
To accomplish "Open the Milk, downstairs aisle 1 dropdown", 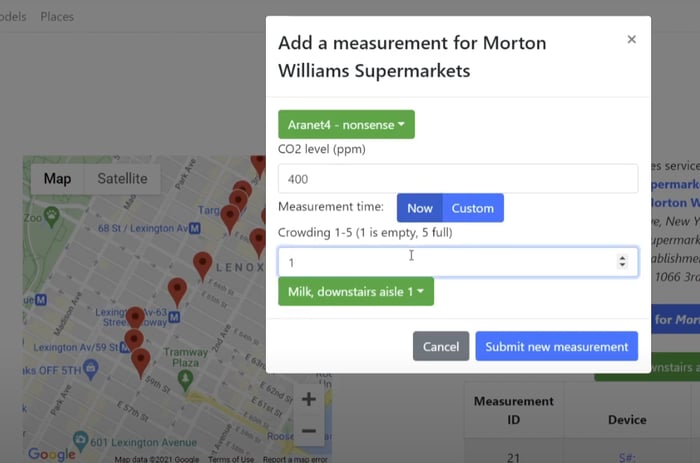I will (x=356, y=292).
